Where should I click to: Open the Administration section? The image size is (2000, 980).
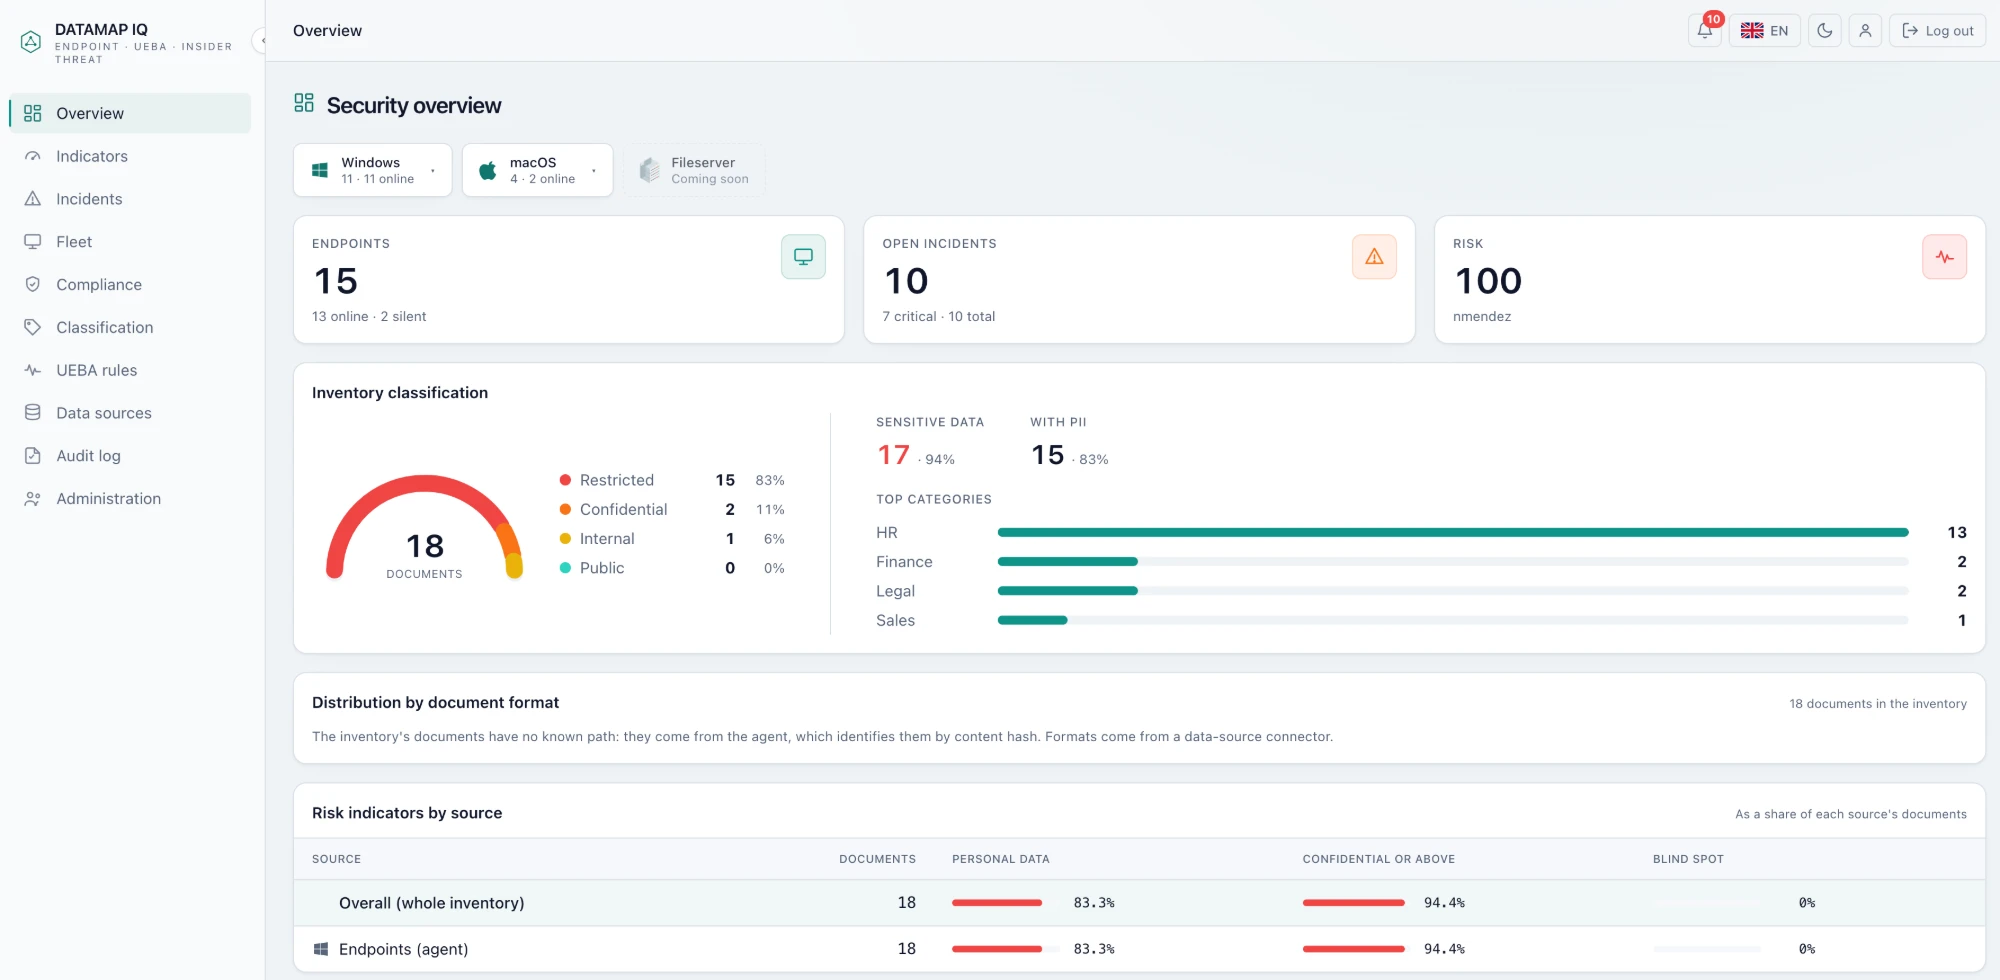click(x=130, y=499)
